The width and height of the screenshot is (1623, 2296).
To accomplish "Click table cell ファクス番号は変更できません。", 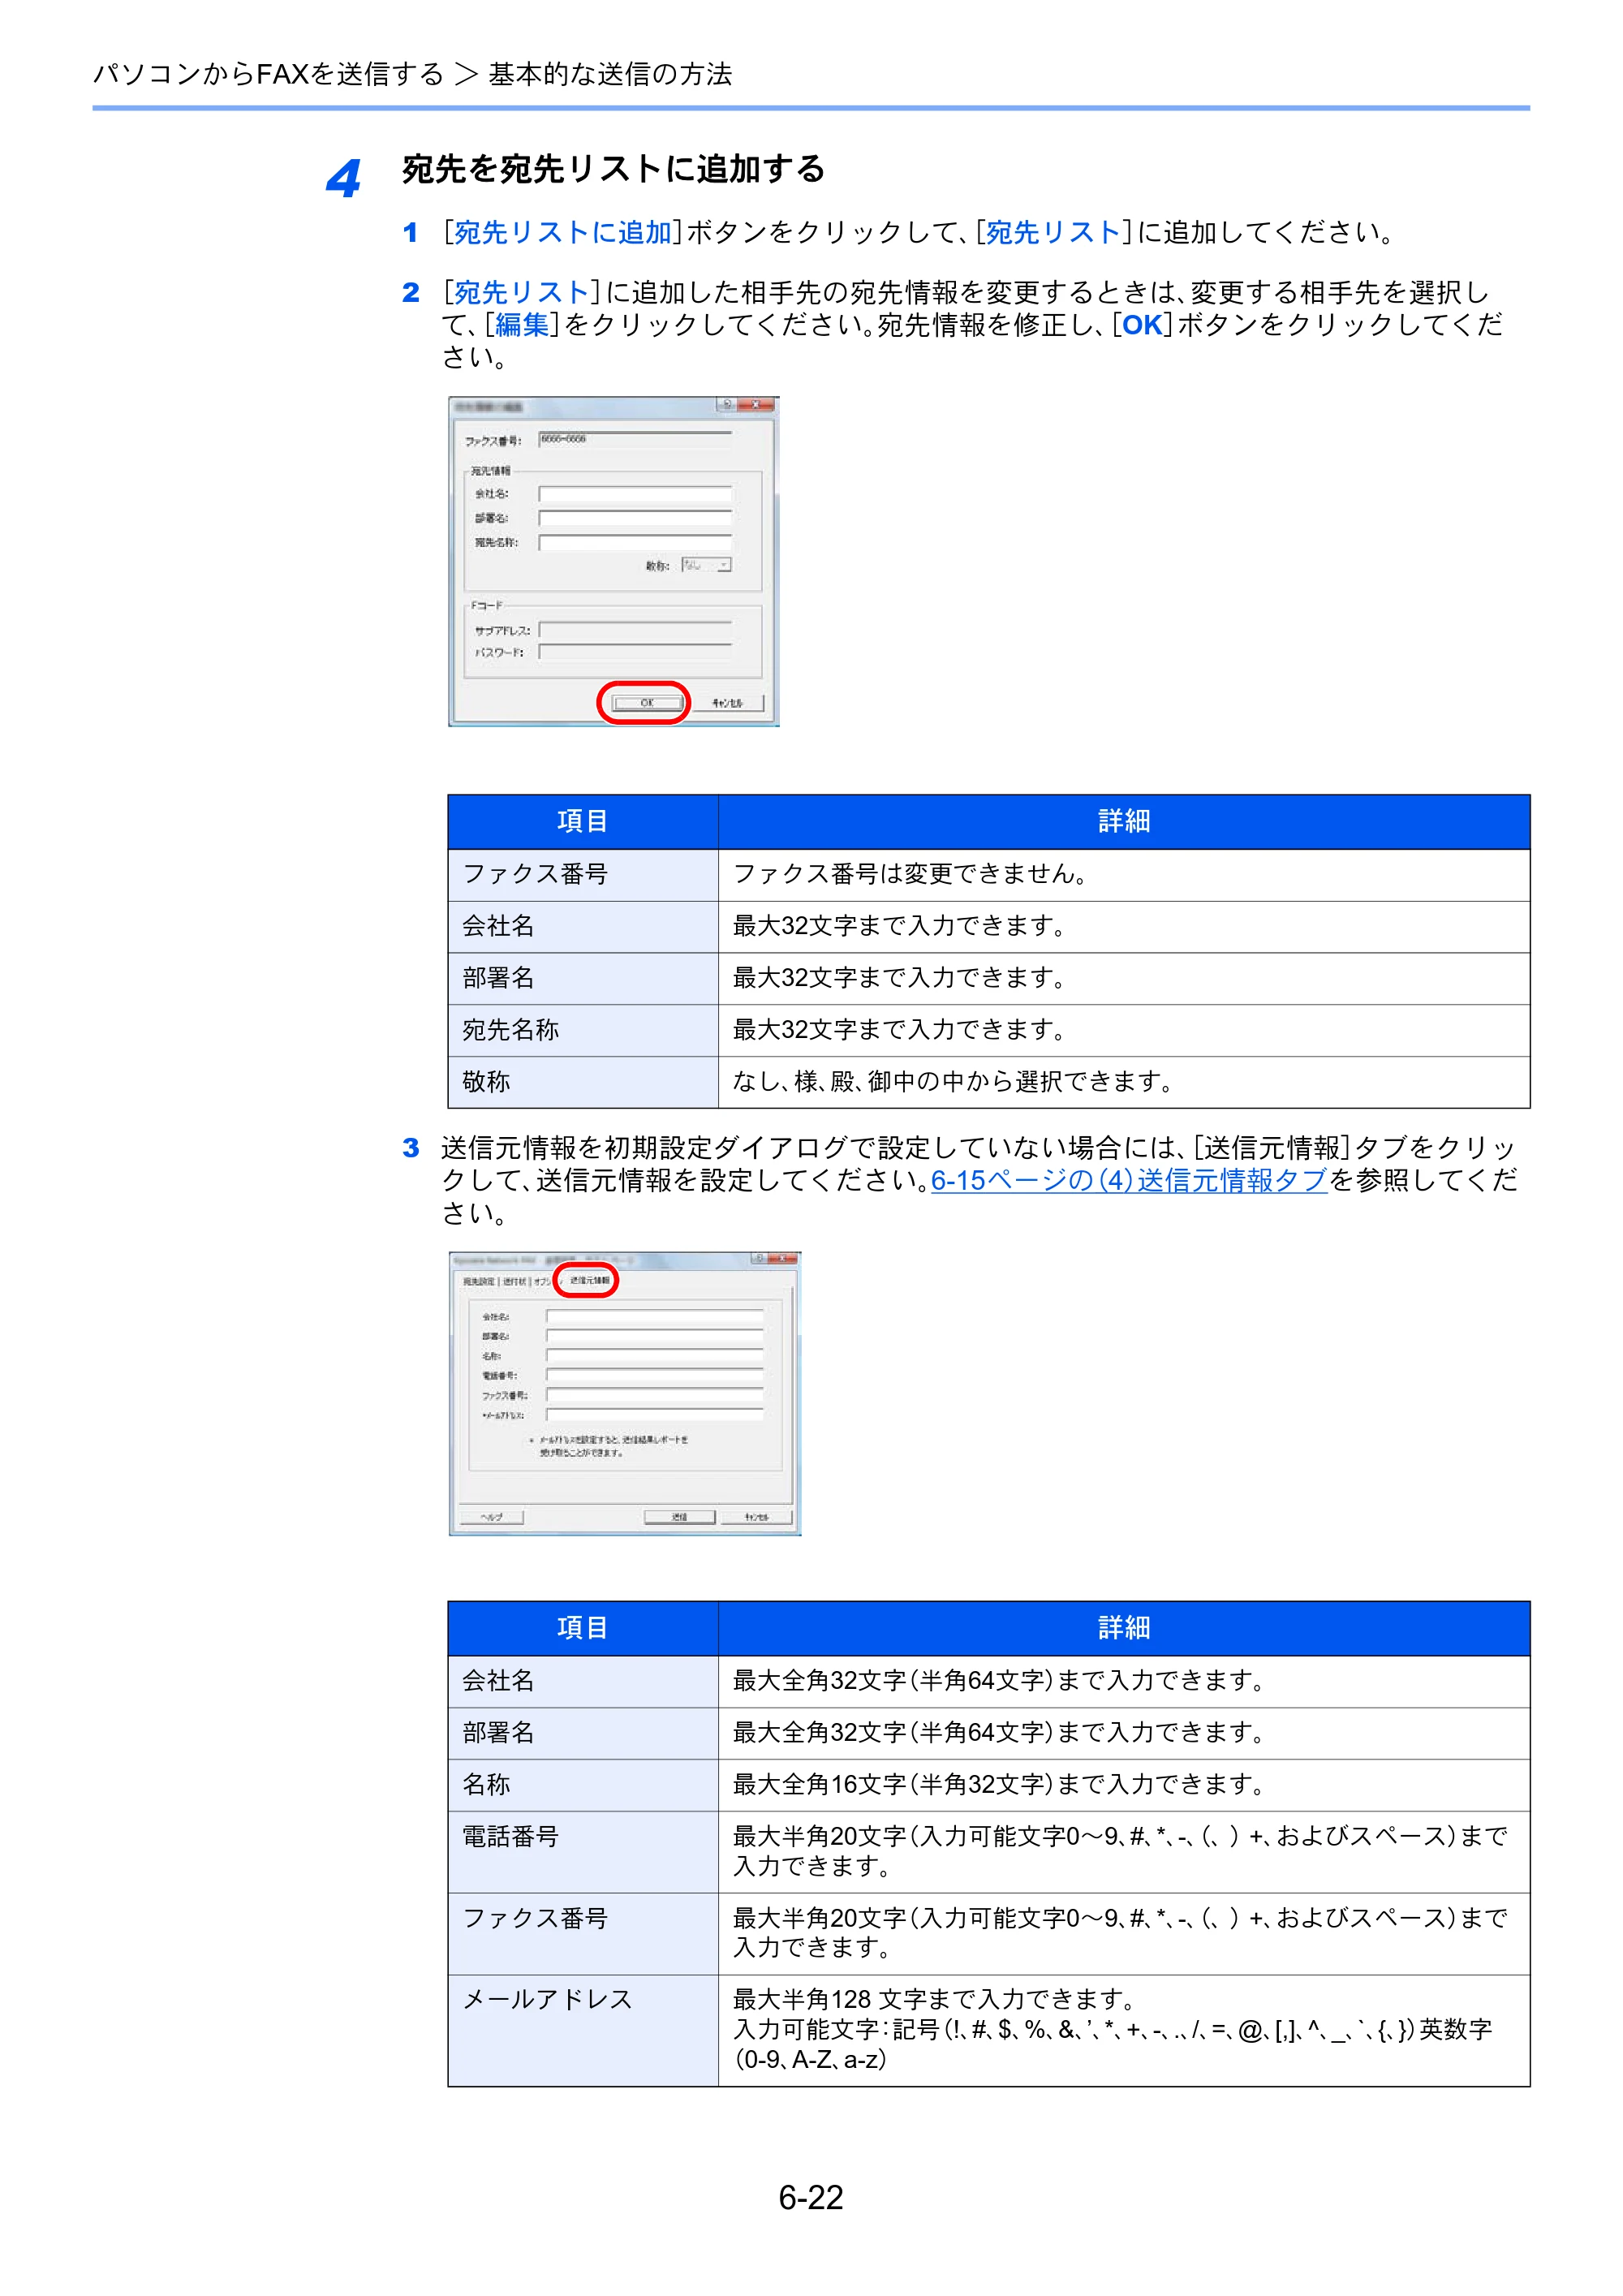I will tap(1124, 874).
